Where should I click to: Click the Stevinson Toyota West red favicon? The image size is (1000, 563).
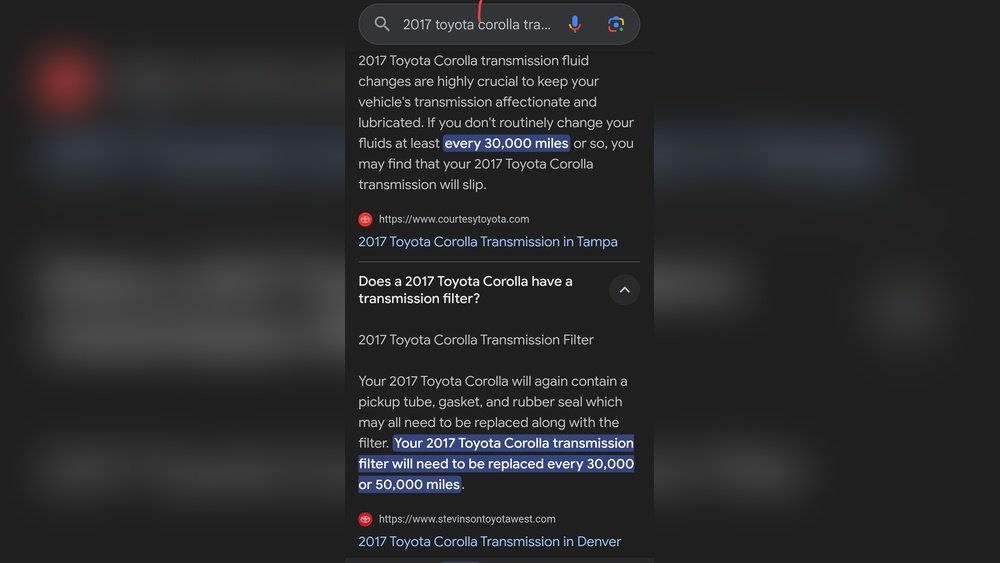365,519
